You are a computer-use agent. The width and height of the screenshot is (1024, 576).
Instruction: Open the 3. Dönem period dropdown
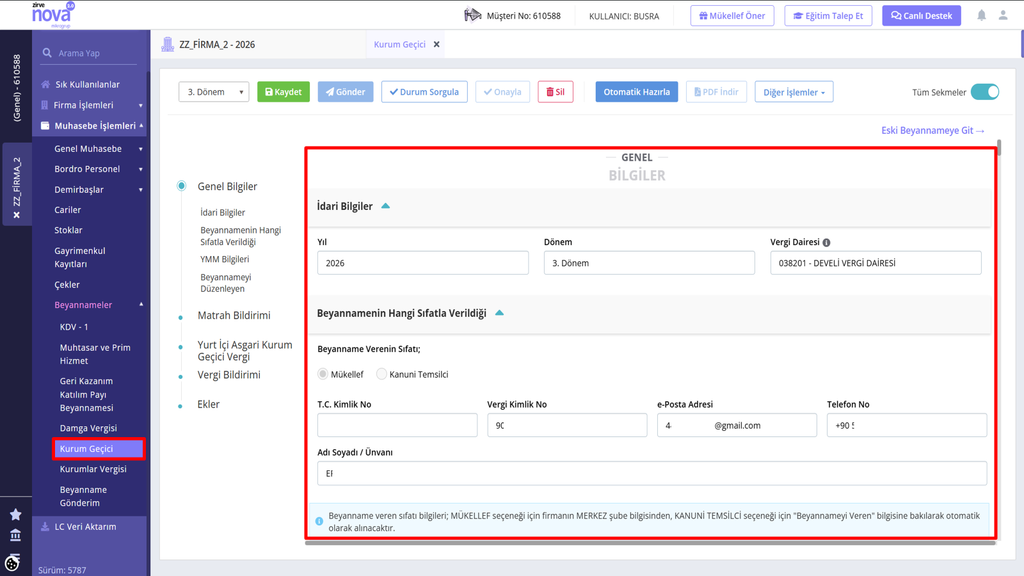pos(214,92)
